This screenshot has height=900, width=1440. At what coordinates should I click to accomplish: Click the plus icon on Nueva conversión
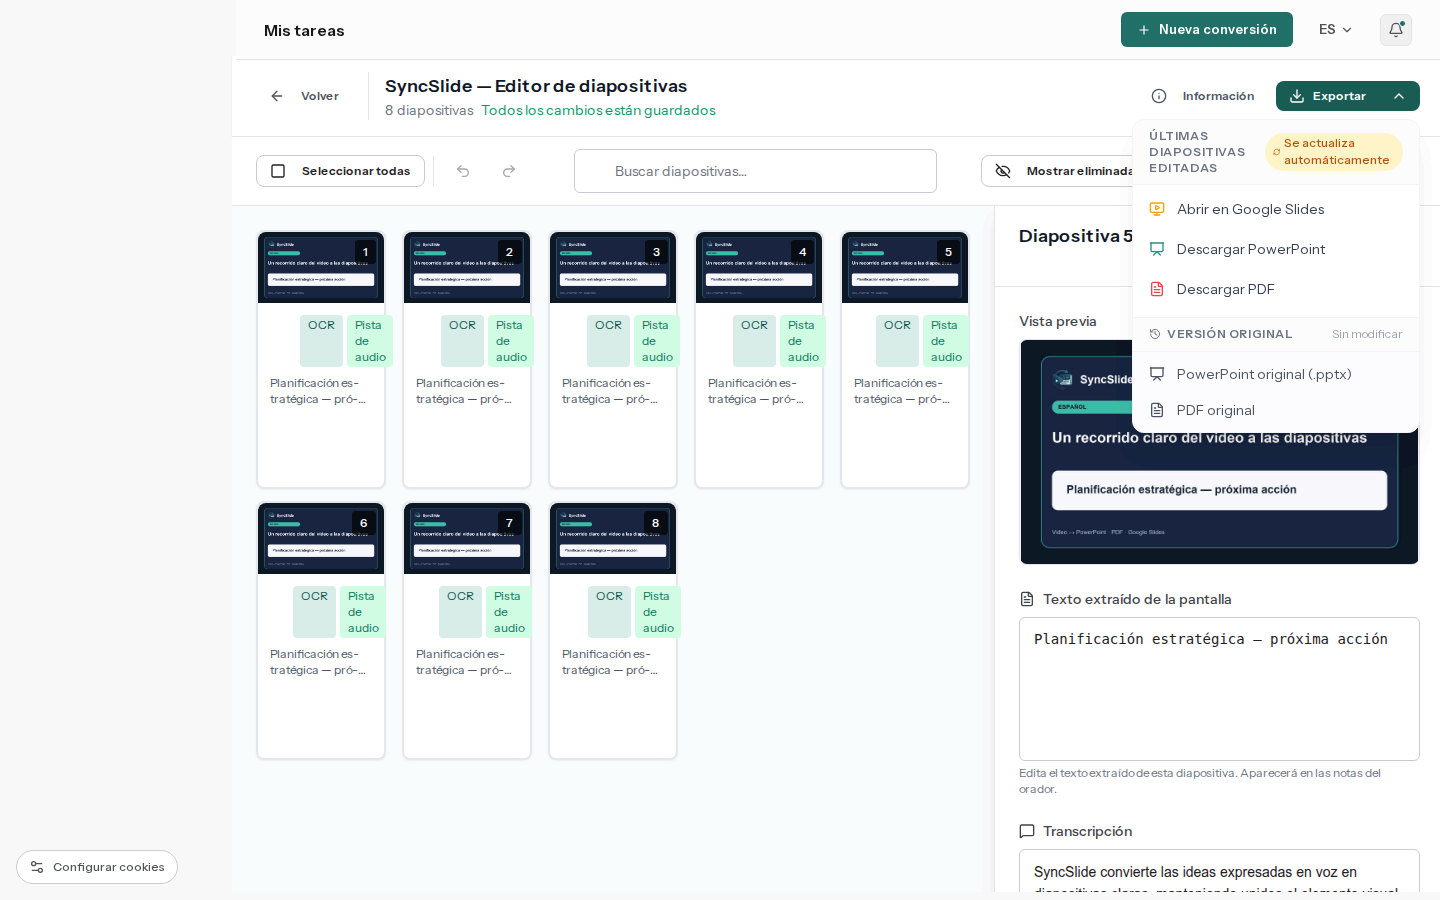[1144, 30]
